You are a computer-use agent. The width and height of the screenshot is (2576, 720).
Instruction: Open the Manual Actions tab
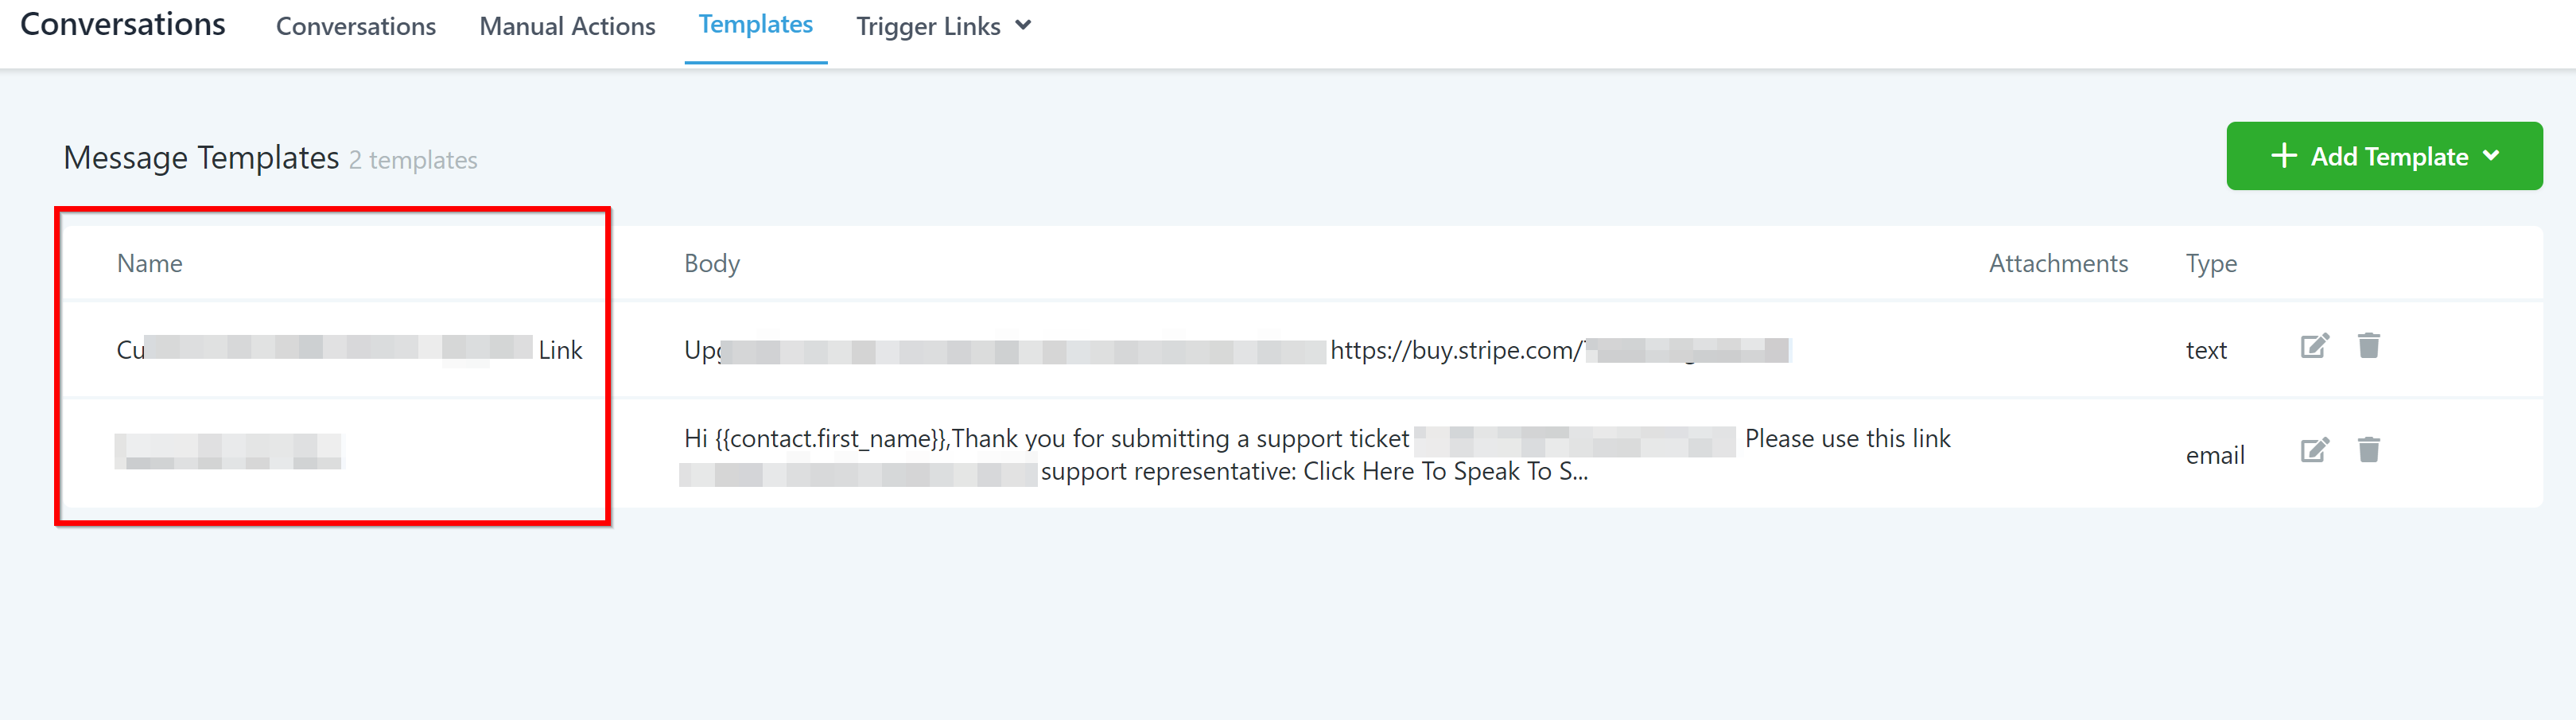[x=567, y=26]
